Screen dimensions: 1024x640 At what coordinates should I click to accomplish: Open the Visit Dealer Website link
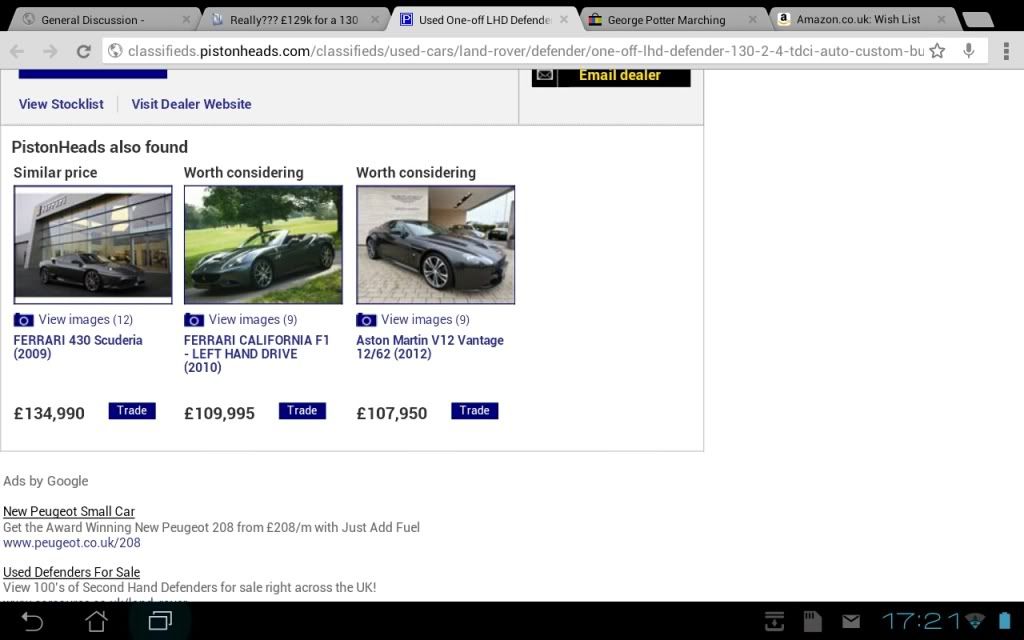tap(191, 104)
